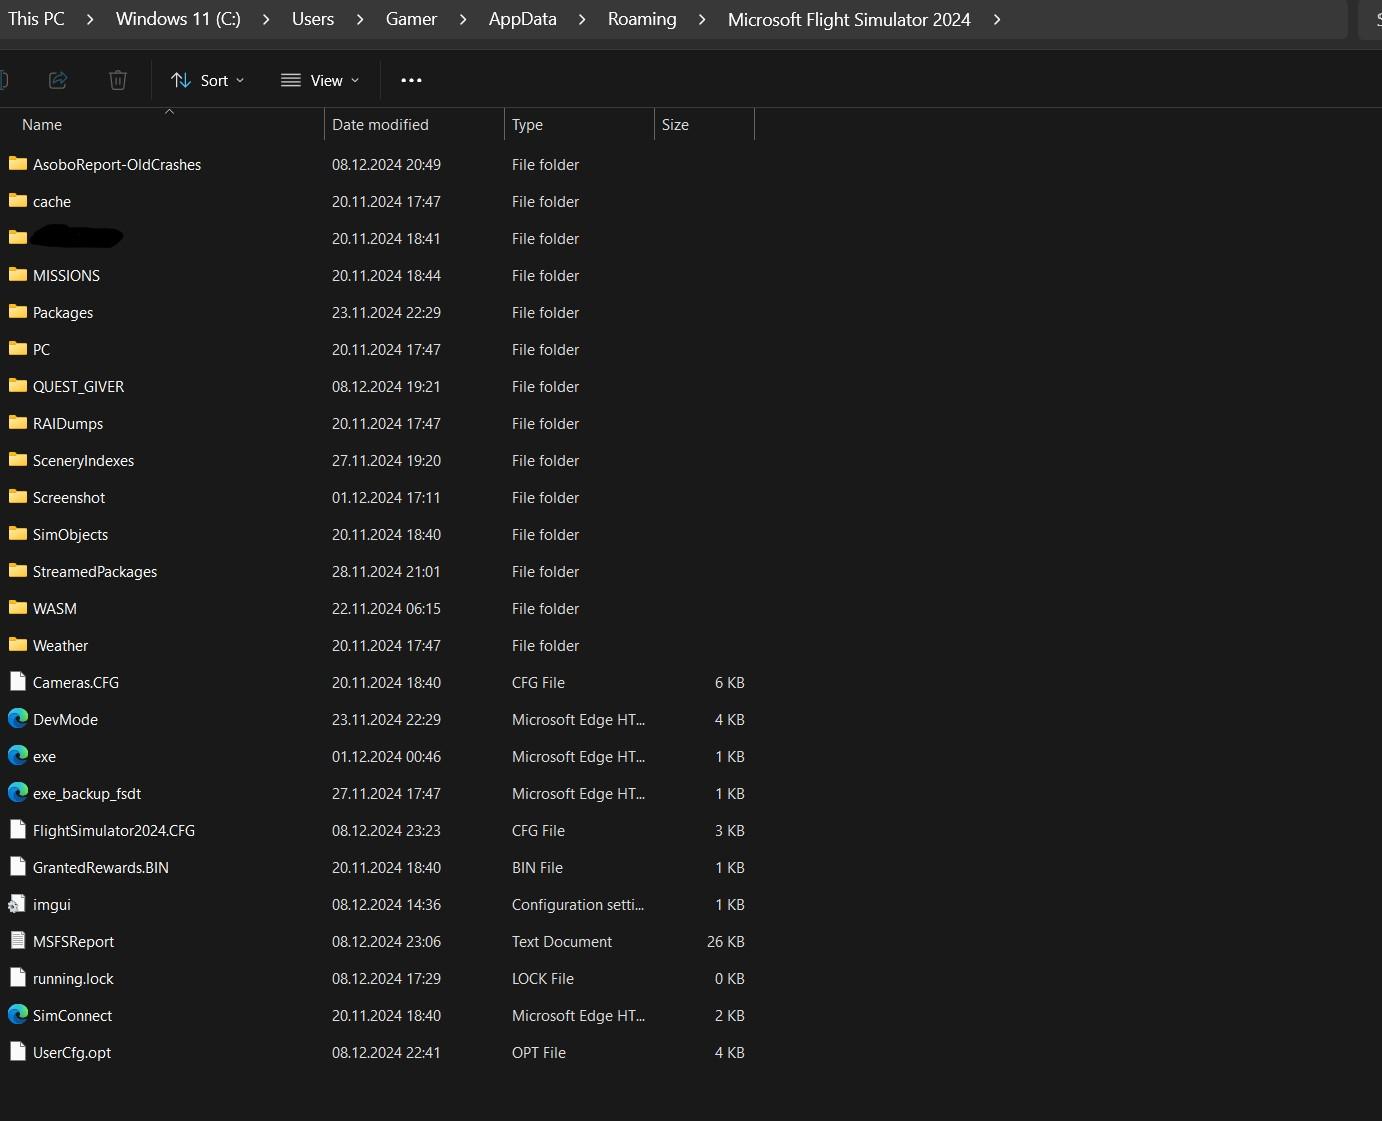Select the UserCfg.opt file

click(x=72, y=1052)
